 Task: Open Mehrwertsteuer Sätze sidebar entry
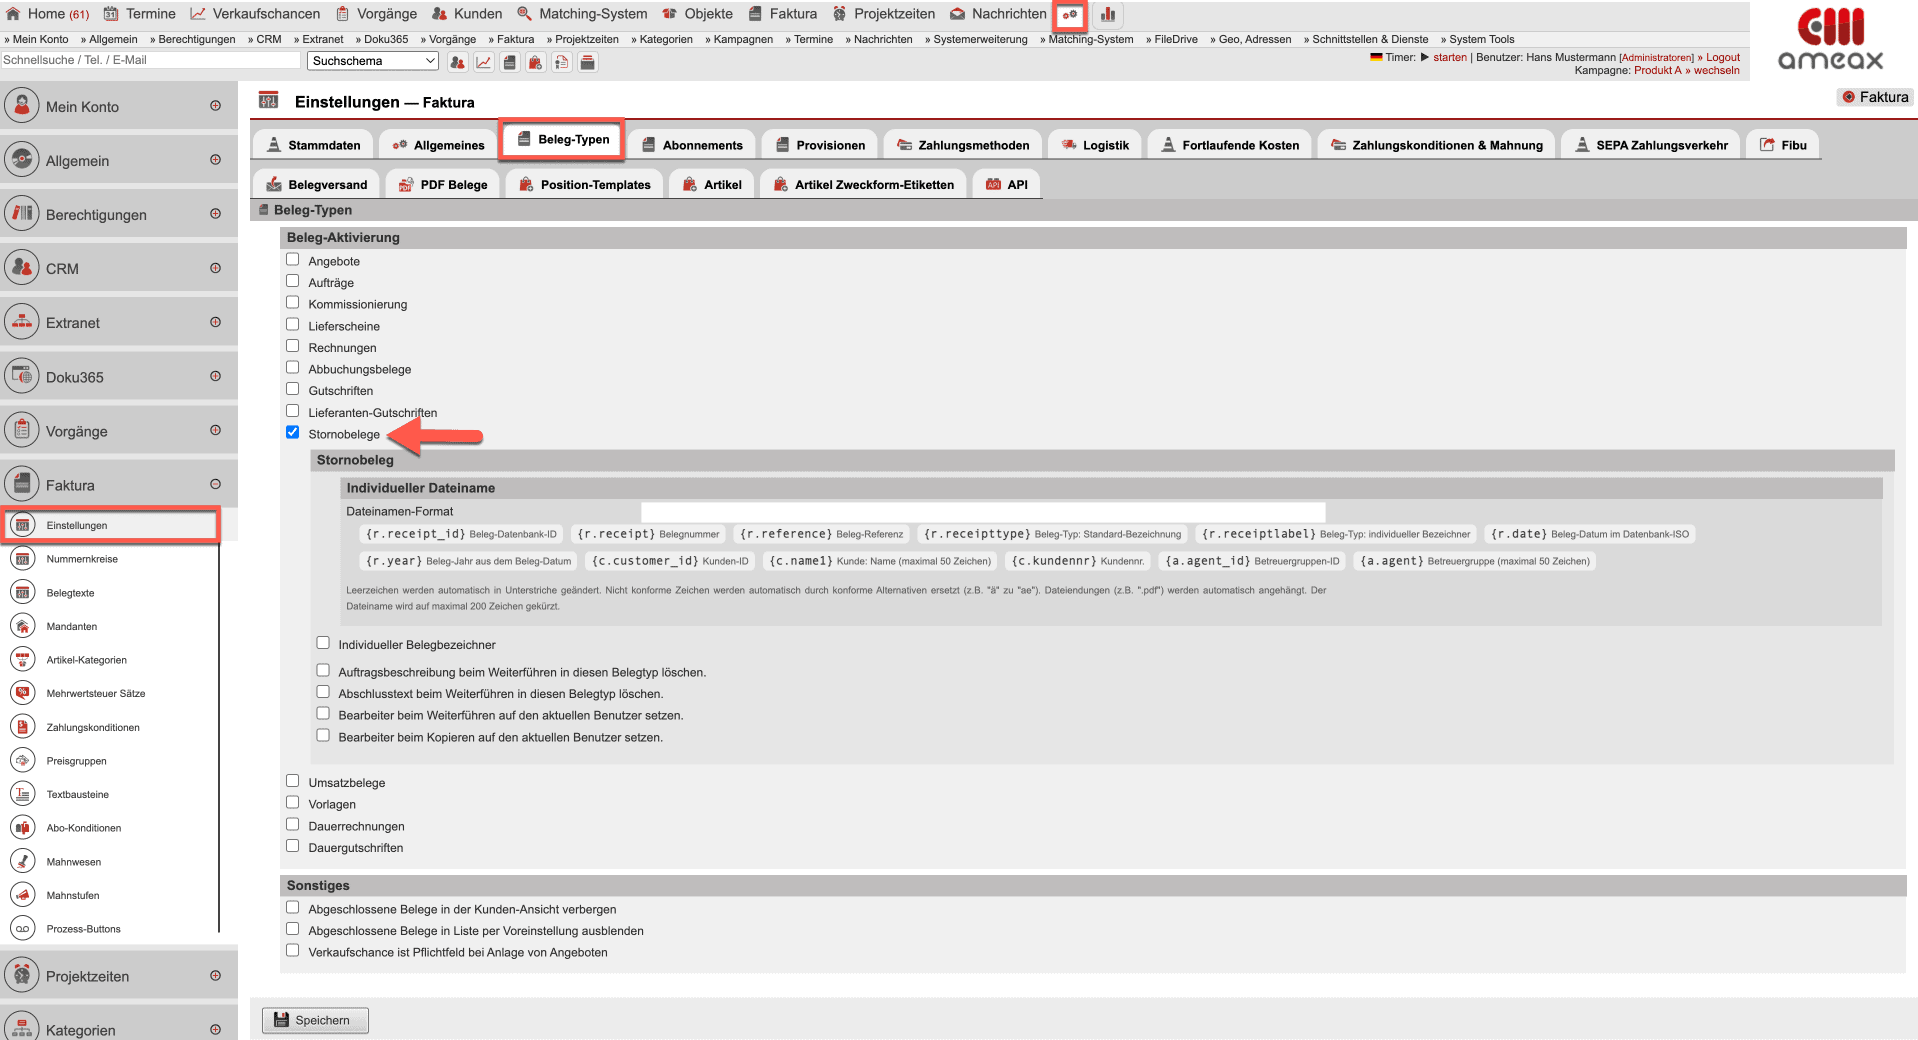tap(95, 693)
